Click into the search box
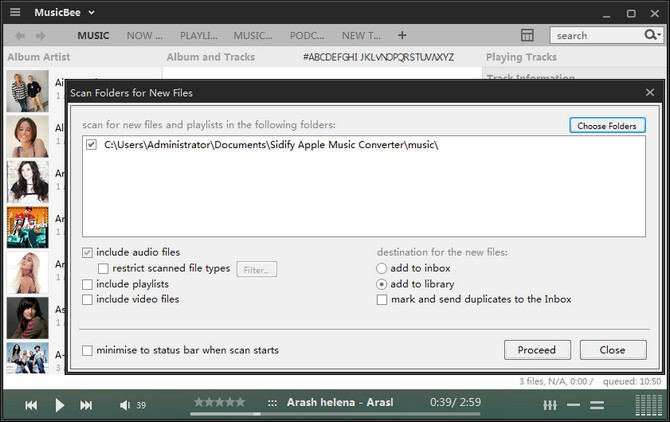 click(x=596, y=35)
